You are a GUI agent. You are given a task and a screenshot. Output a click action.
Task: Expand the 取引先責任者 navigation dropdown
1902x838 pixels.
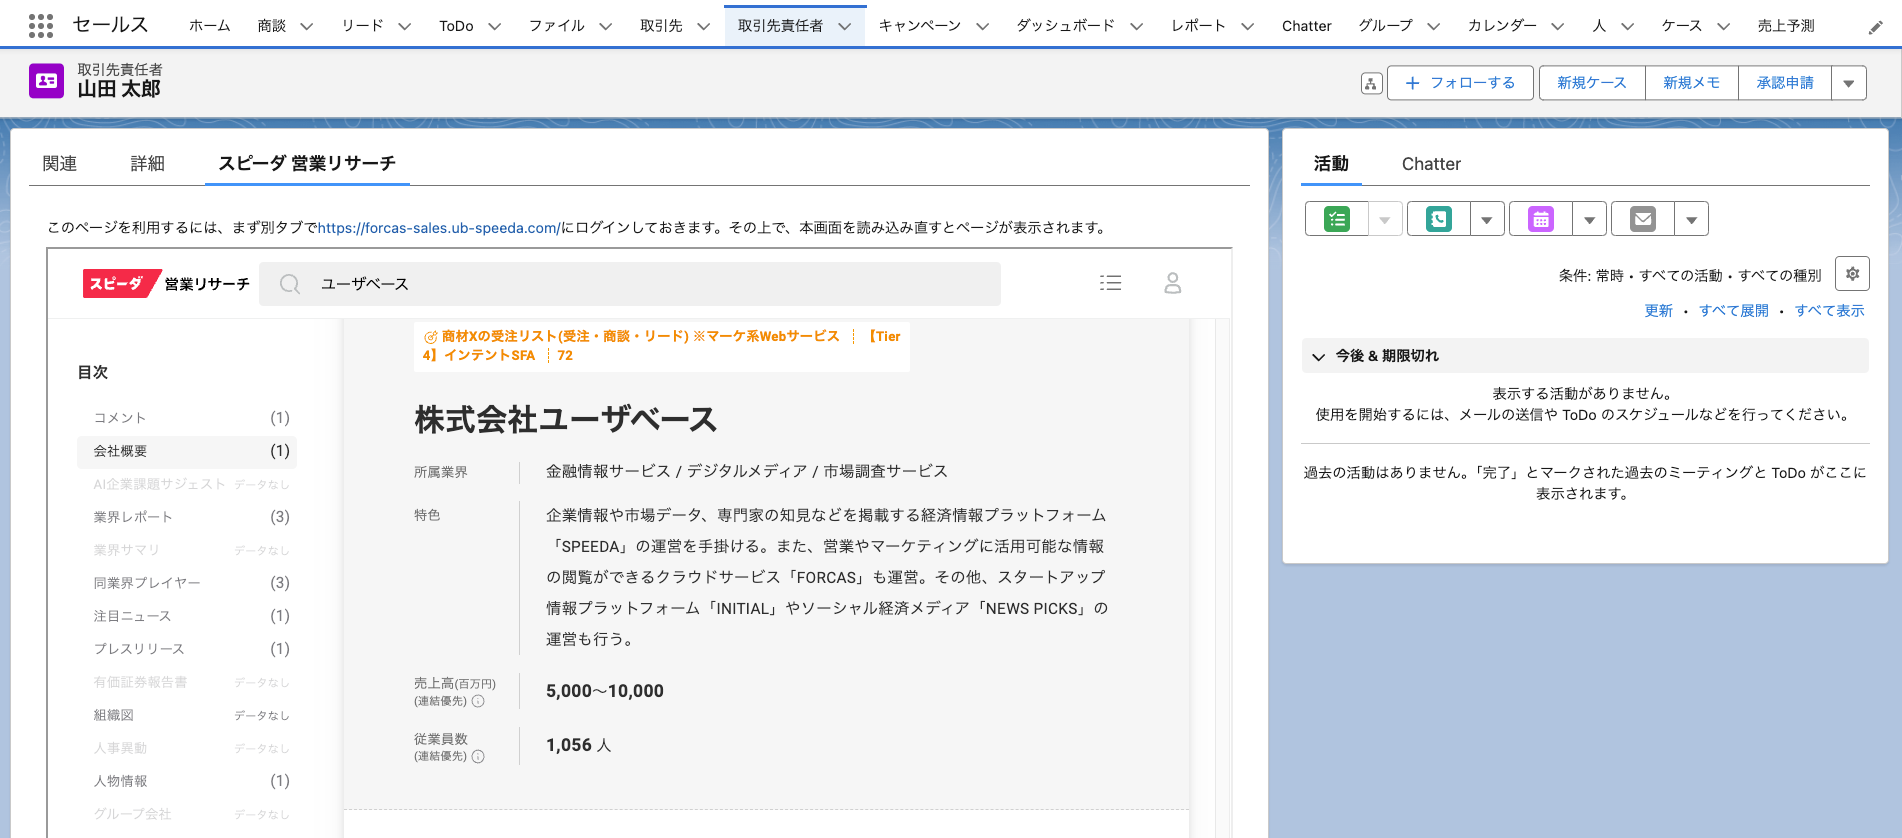[x=845, y=26]
